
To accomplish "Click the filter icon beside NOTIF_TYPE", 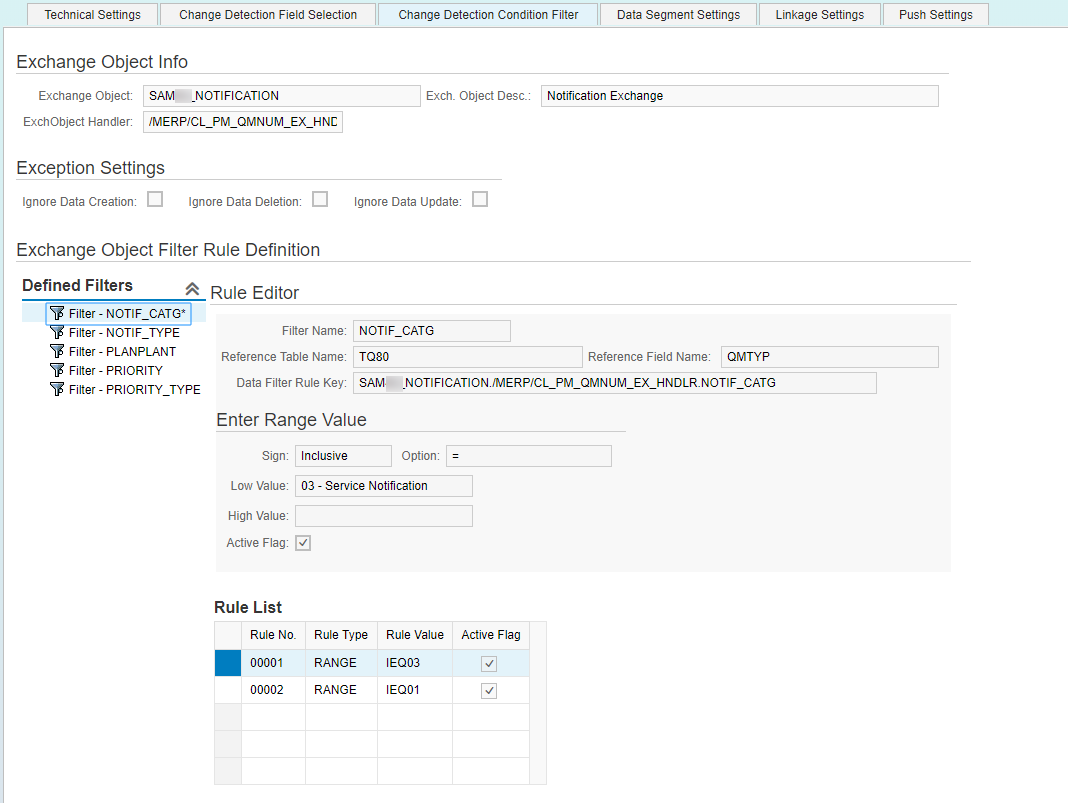I will 57,332.
